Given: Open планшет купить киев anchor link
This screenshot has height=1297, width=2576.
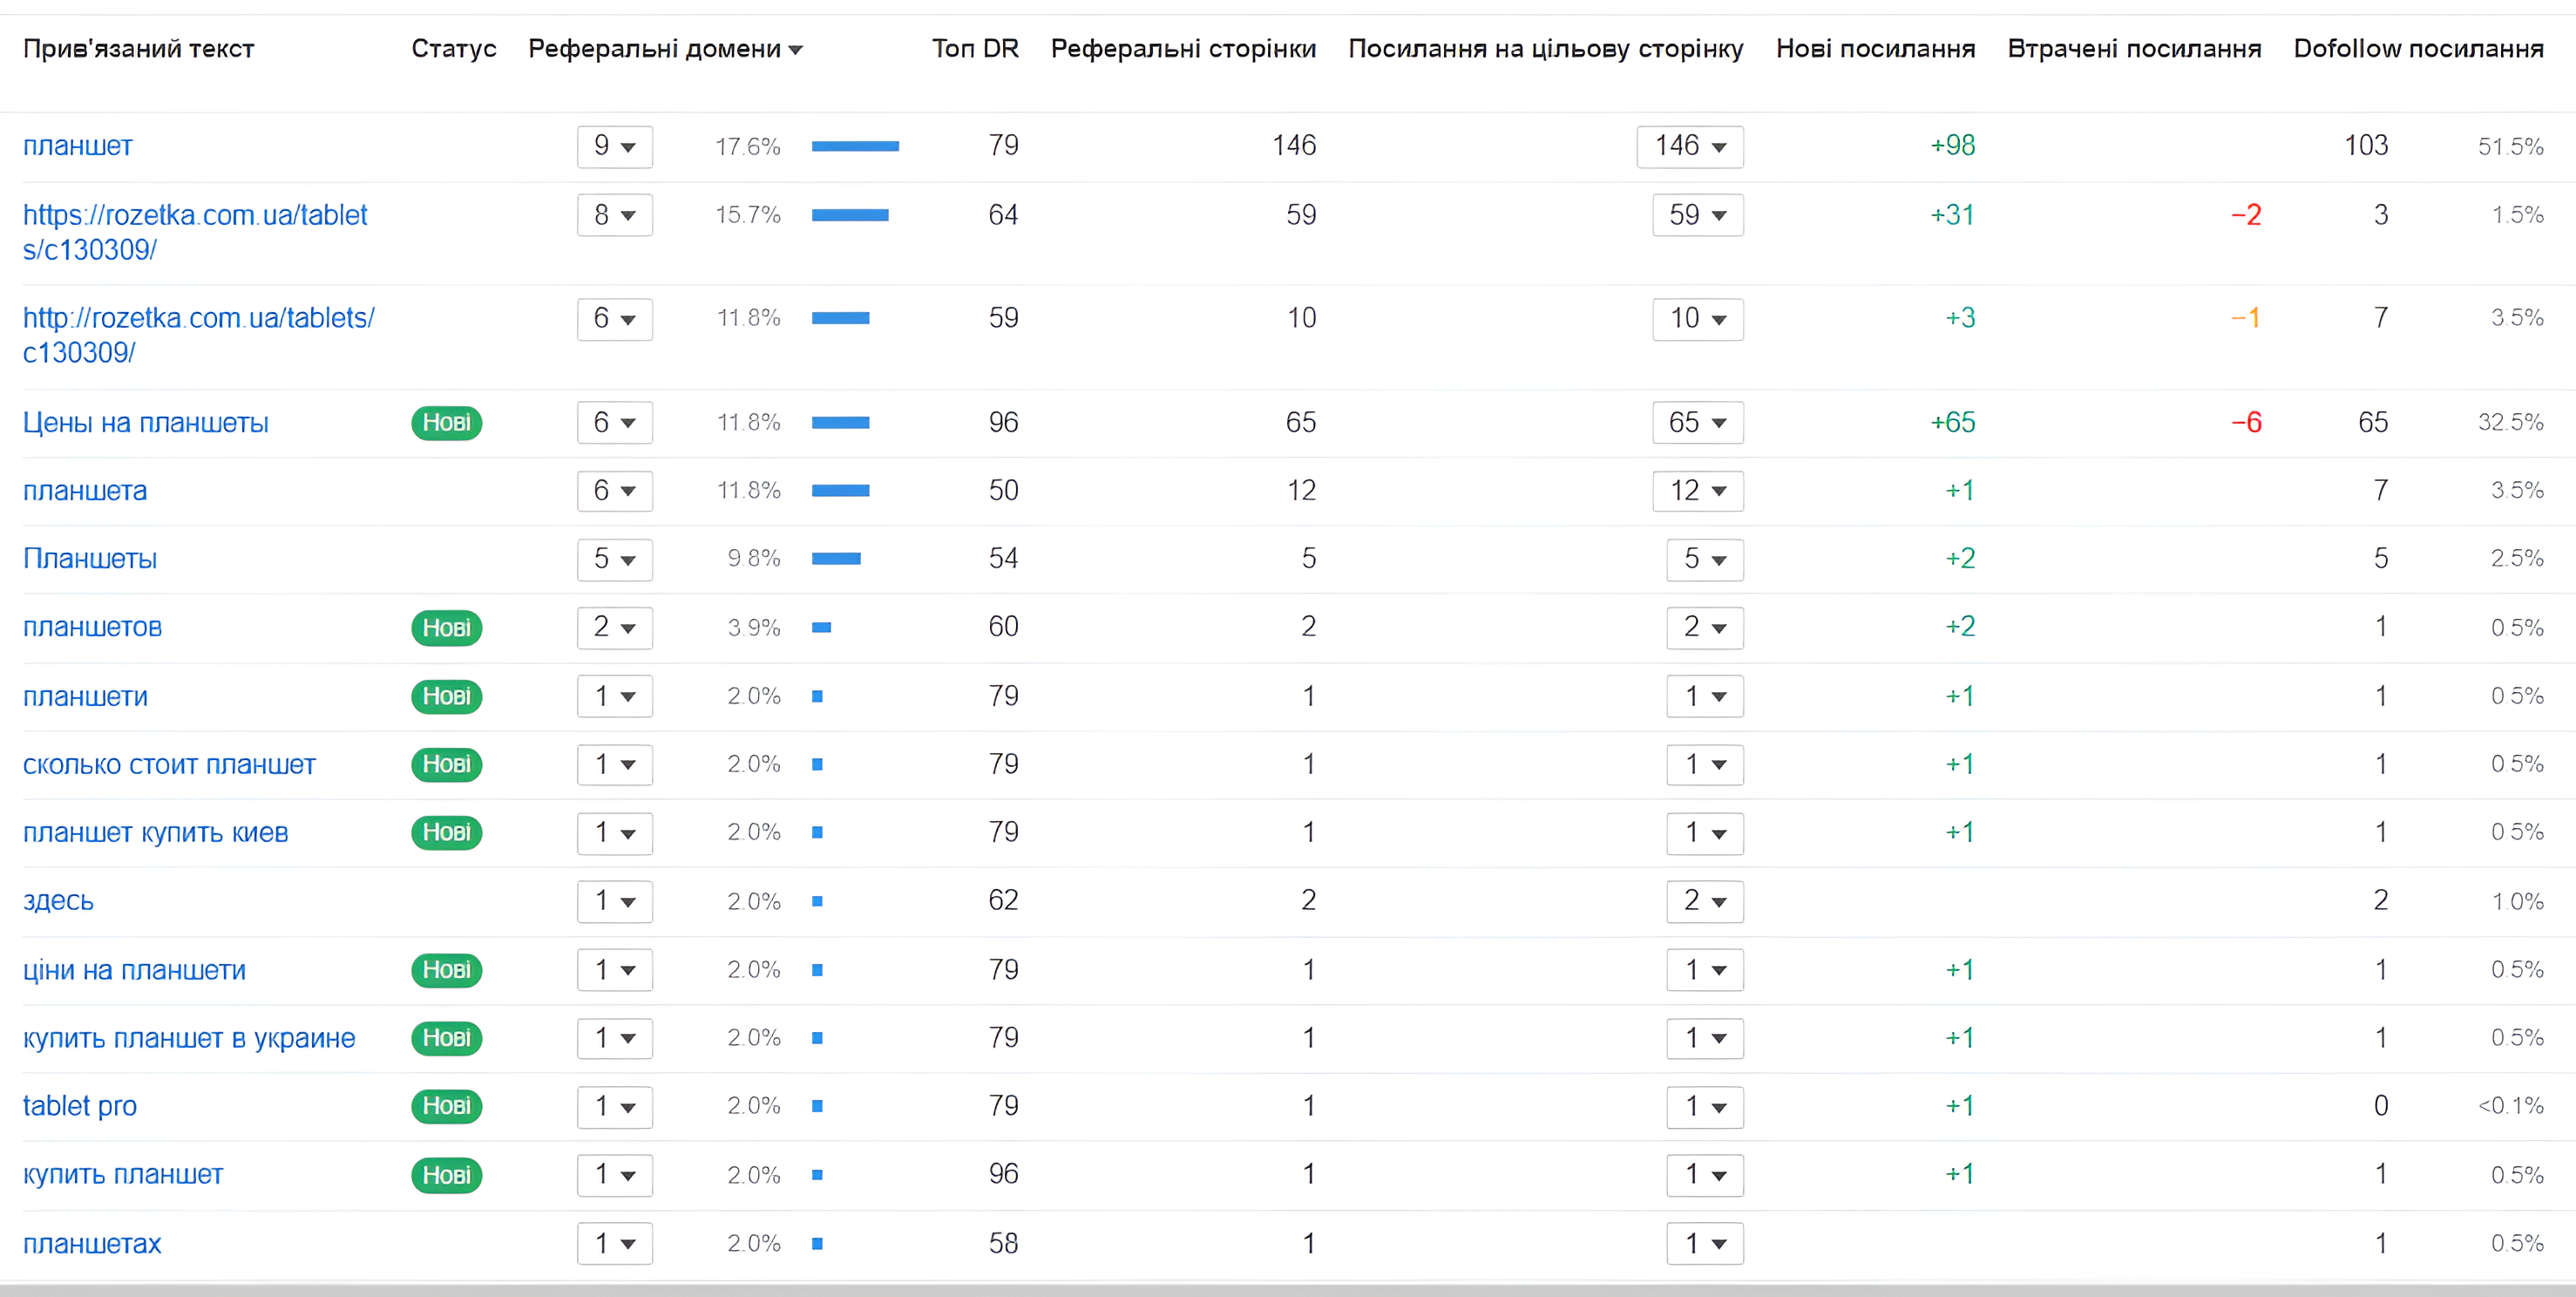Looking at the screenshot, I should [x=156, y=833].
